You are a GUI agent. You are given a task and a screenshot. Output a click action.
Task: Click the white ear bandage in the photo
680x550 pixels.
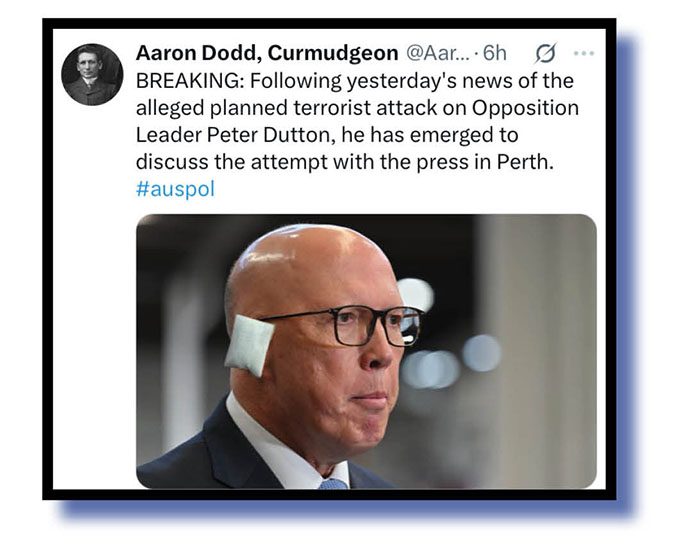click(249, 345)
